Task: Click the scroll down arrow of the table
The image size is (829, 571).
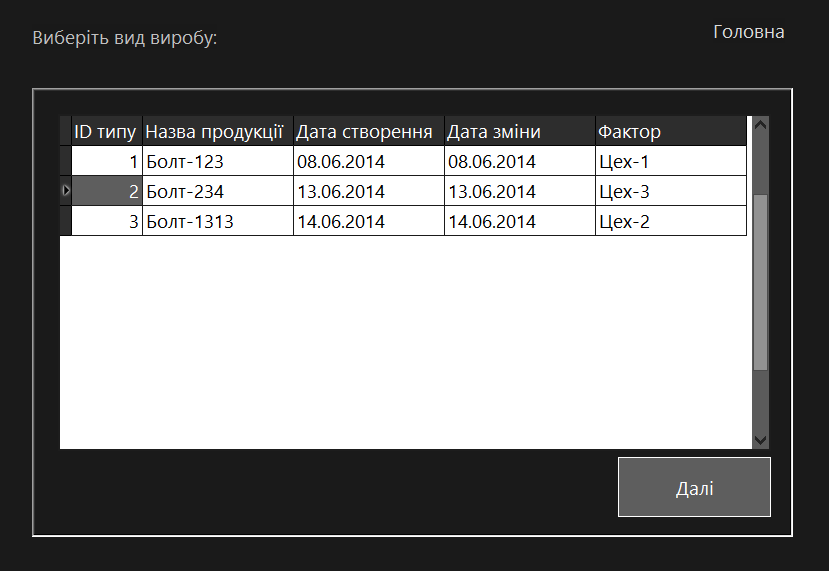Action: click(x=760, y=440)
